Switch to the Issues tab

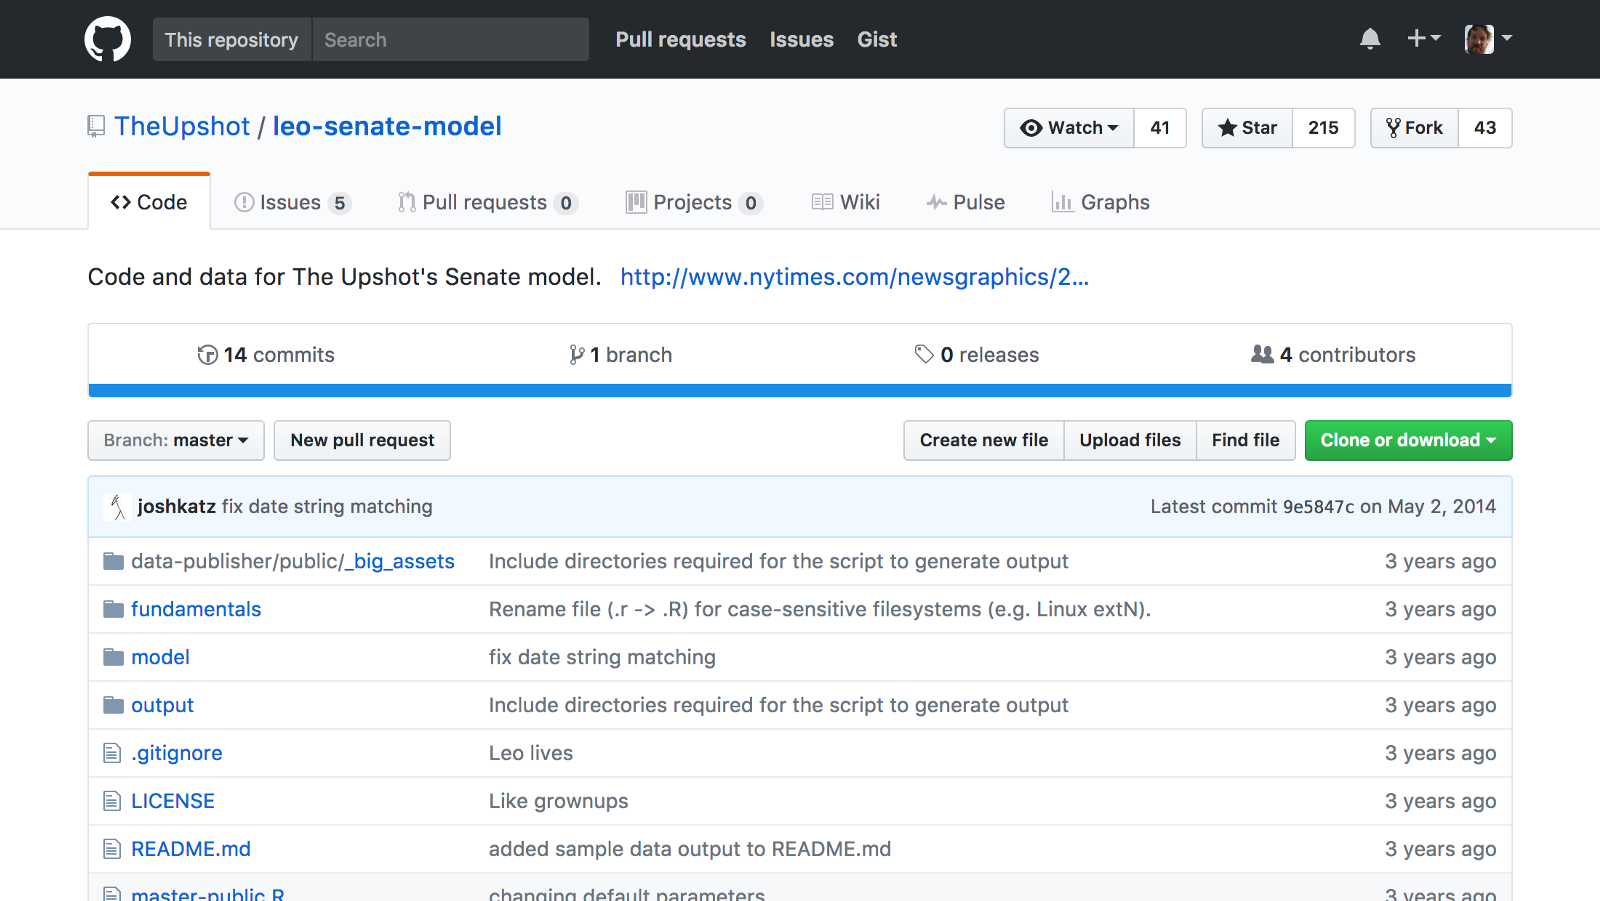(291, 202)
